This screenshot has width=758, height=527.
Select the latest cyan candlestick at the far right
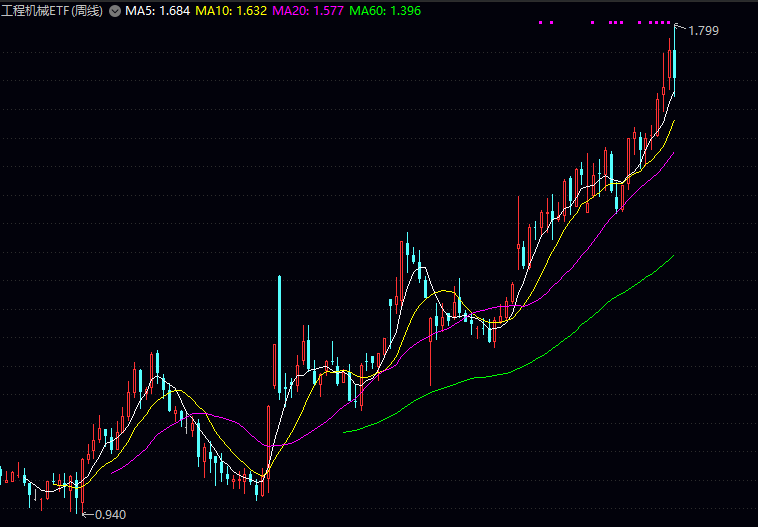[675, 60]
